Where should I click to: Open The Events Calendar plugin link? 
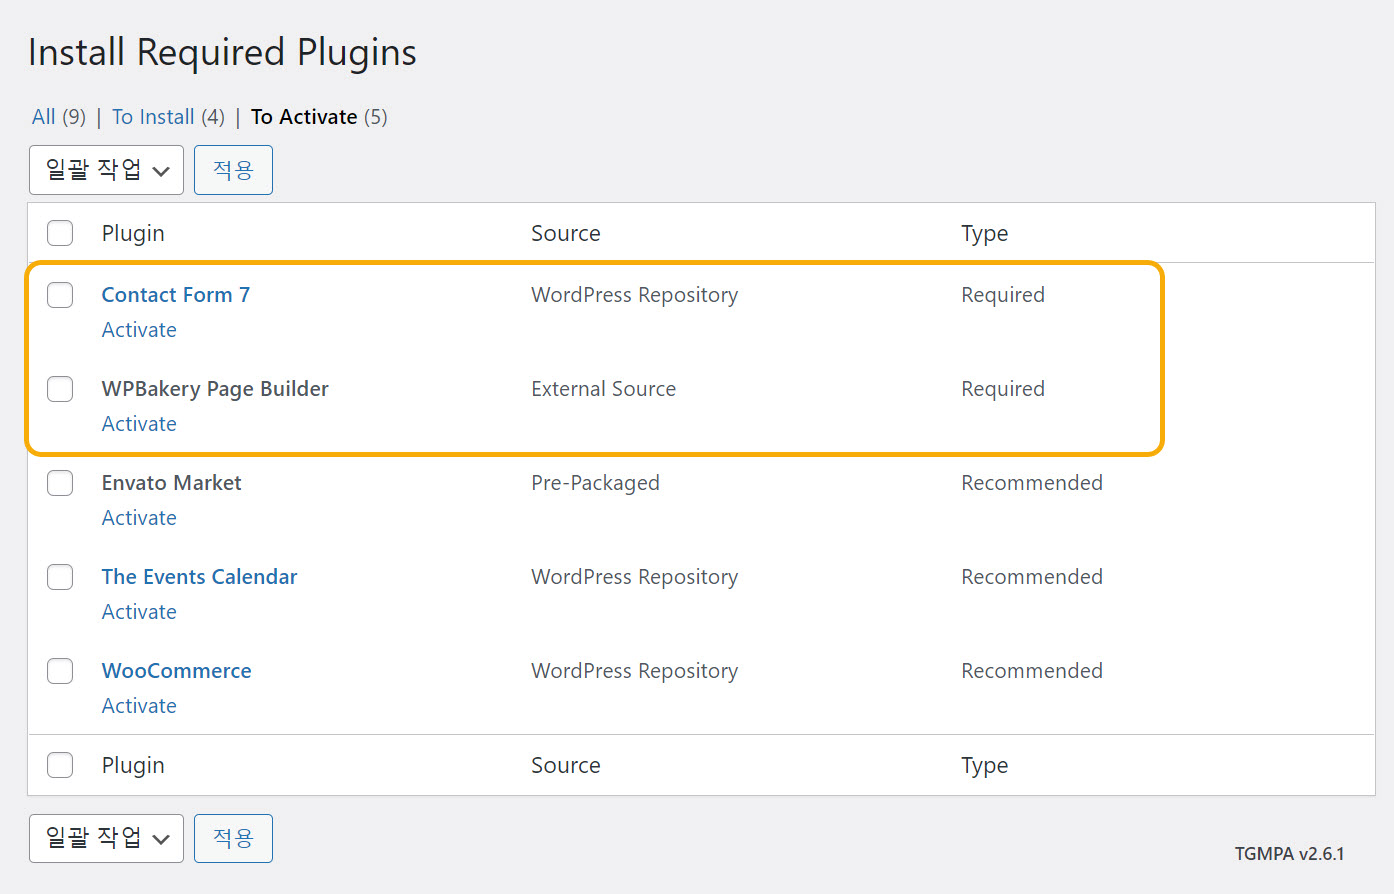199,577
